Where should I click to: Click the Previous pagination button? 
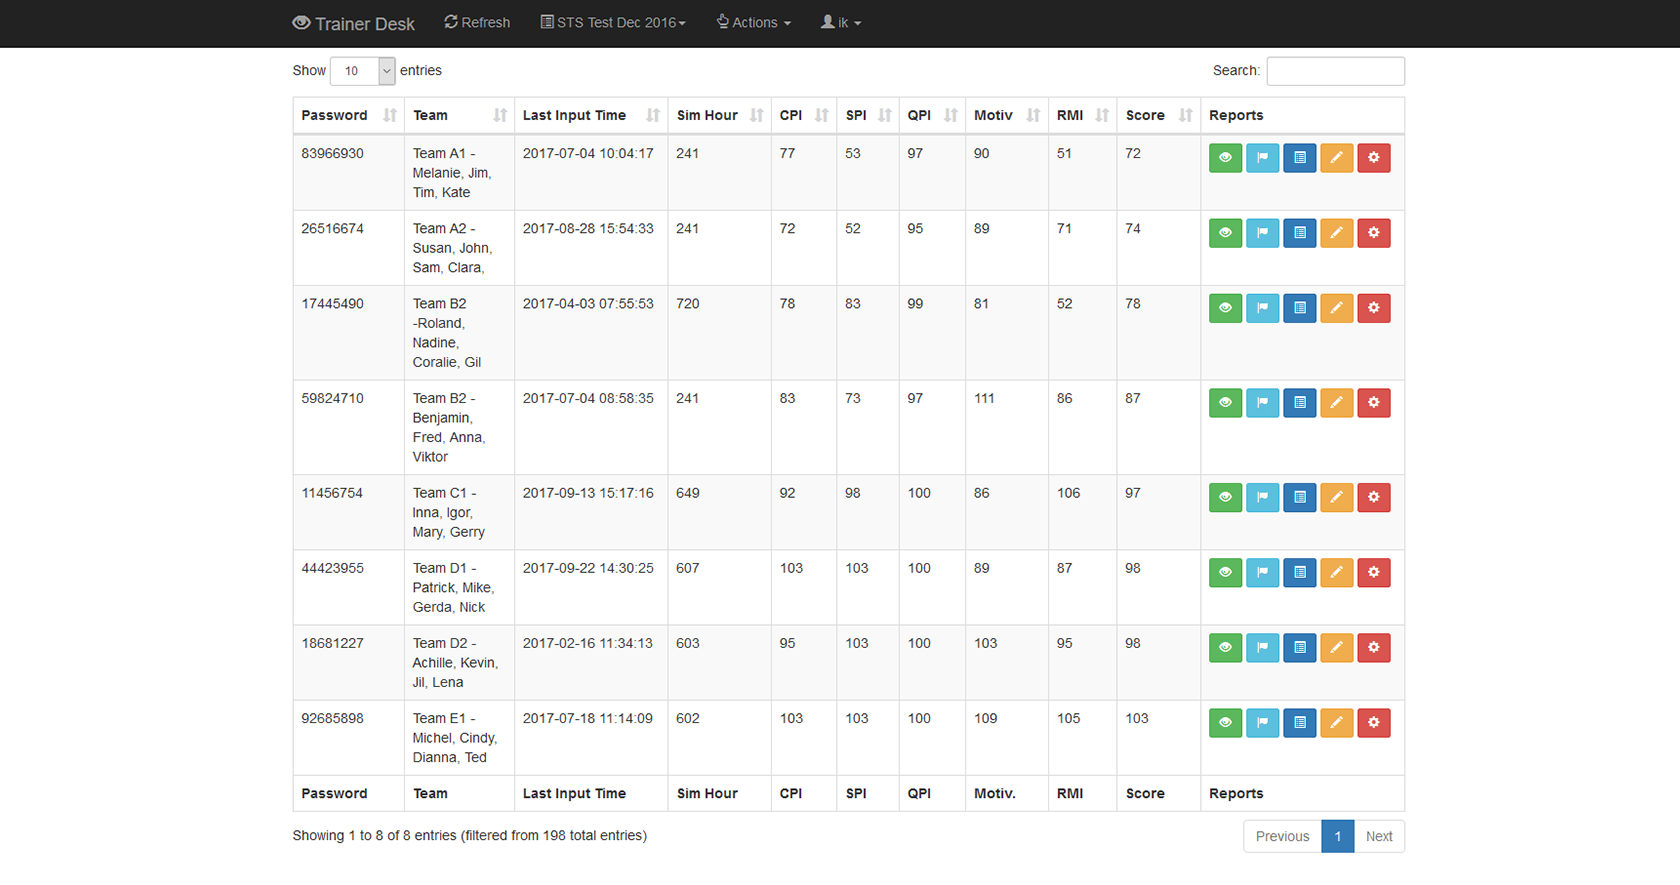(x=1282, y=837)
